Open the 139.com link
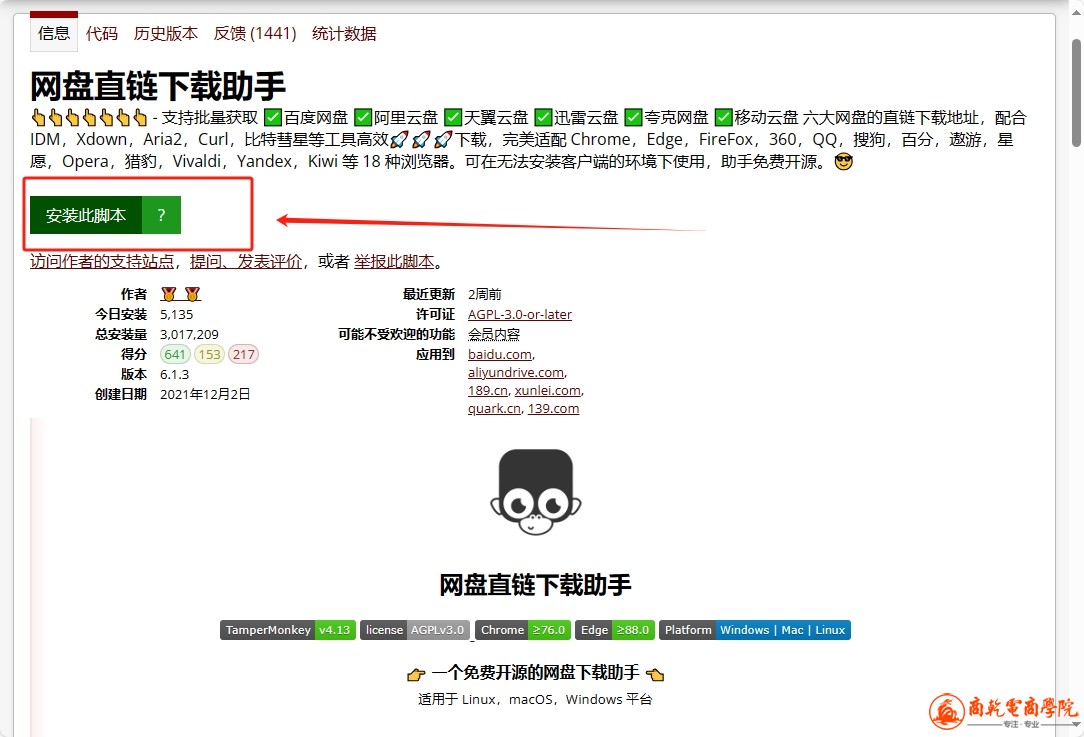Viewport: 1084px width, 737px height. coord(554,409)
